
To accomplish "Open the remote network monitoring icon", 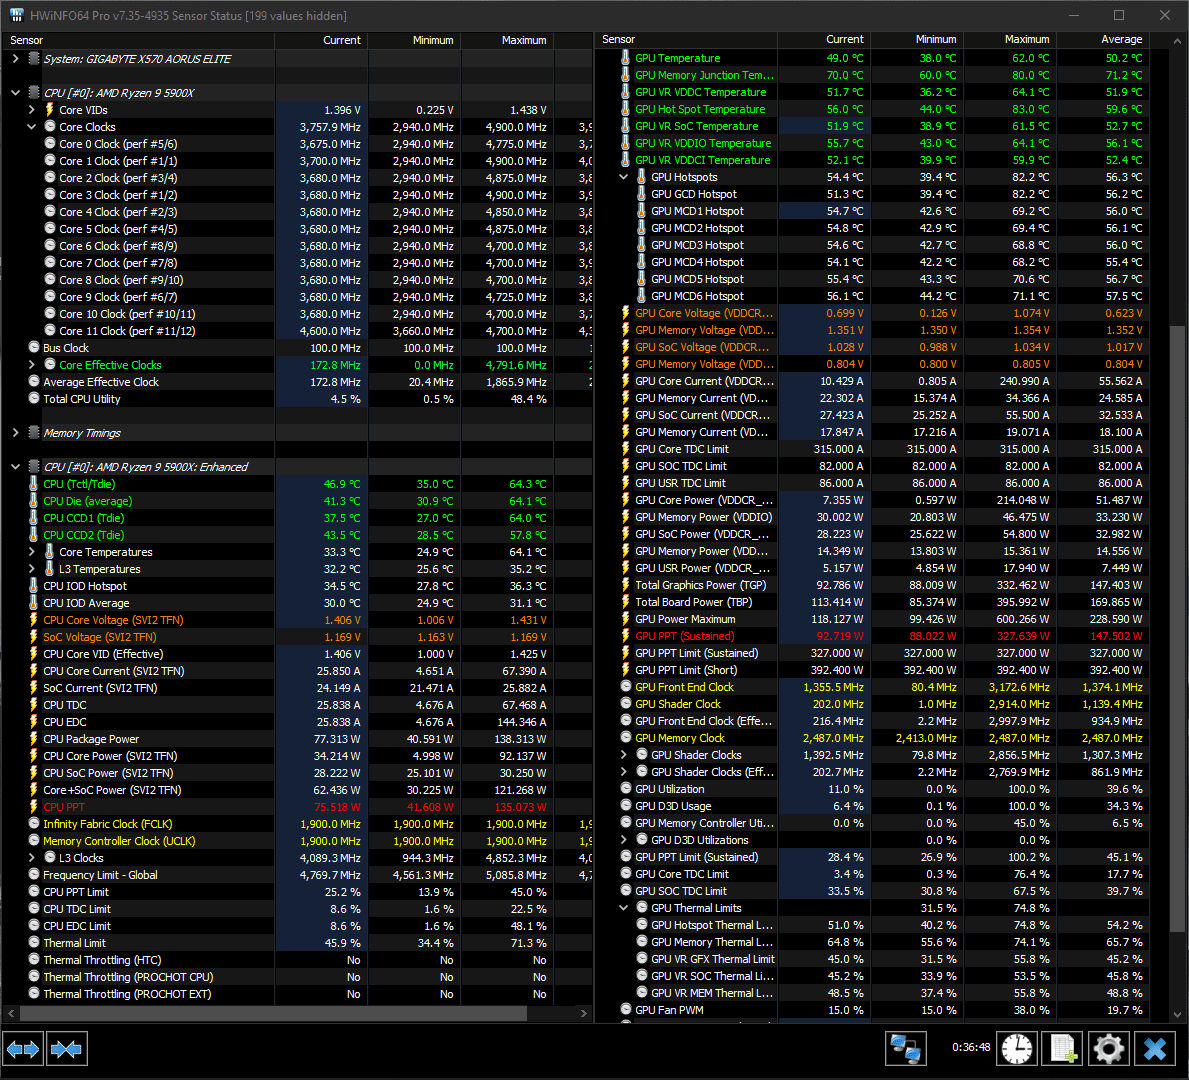I will [x=905, y=1050].
